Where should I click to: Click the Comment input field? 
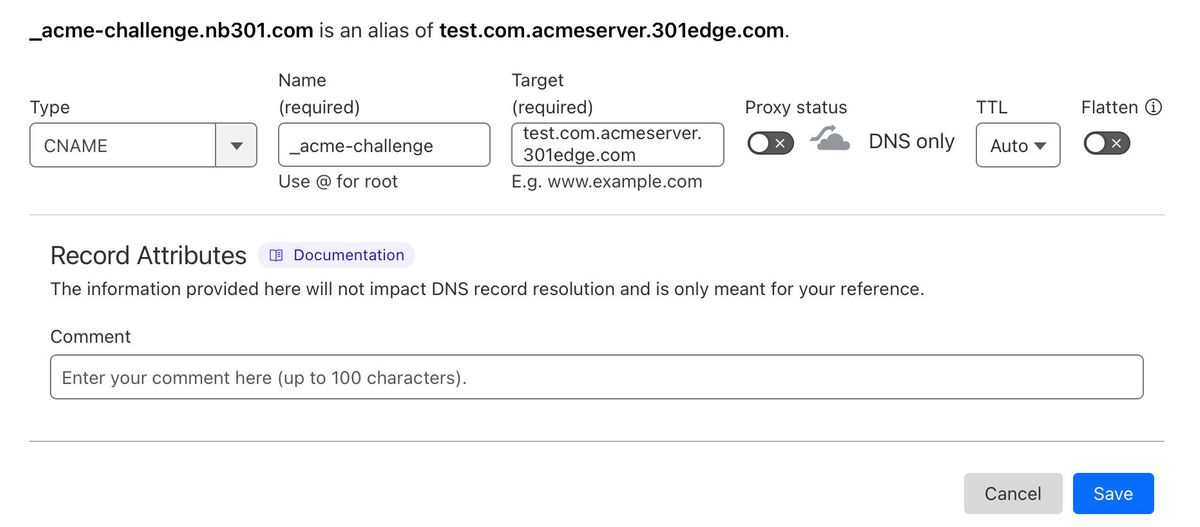click(597, 378)
